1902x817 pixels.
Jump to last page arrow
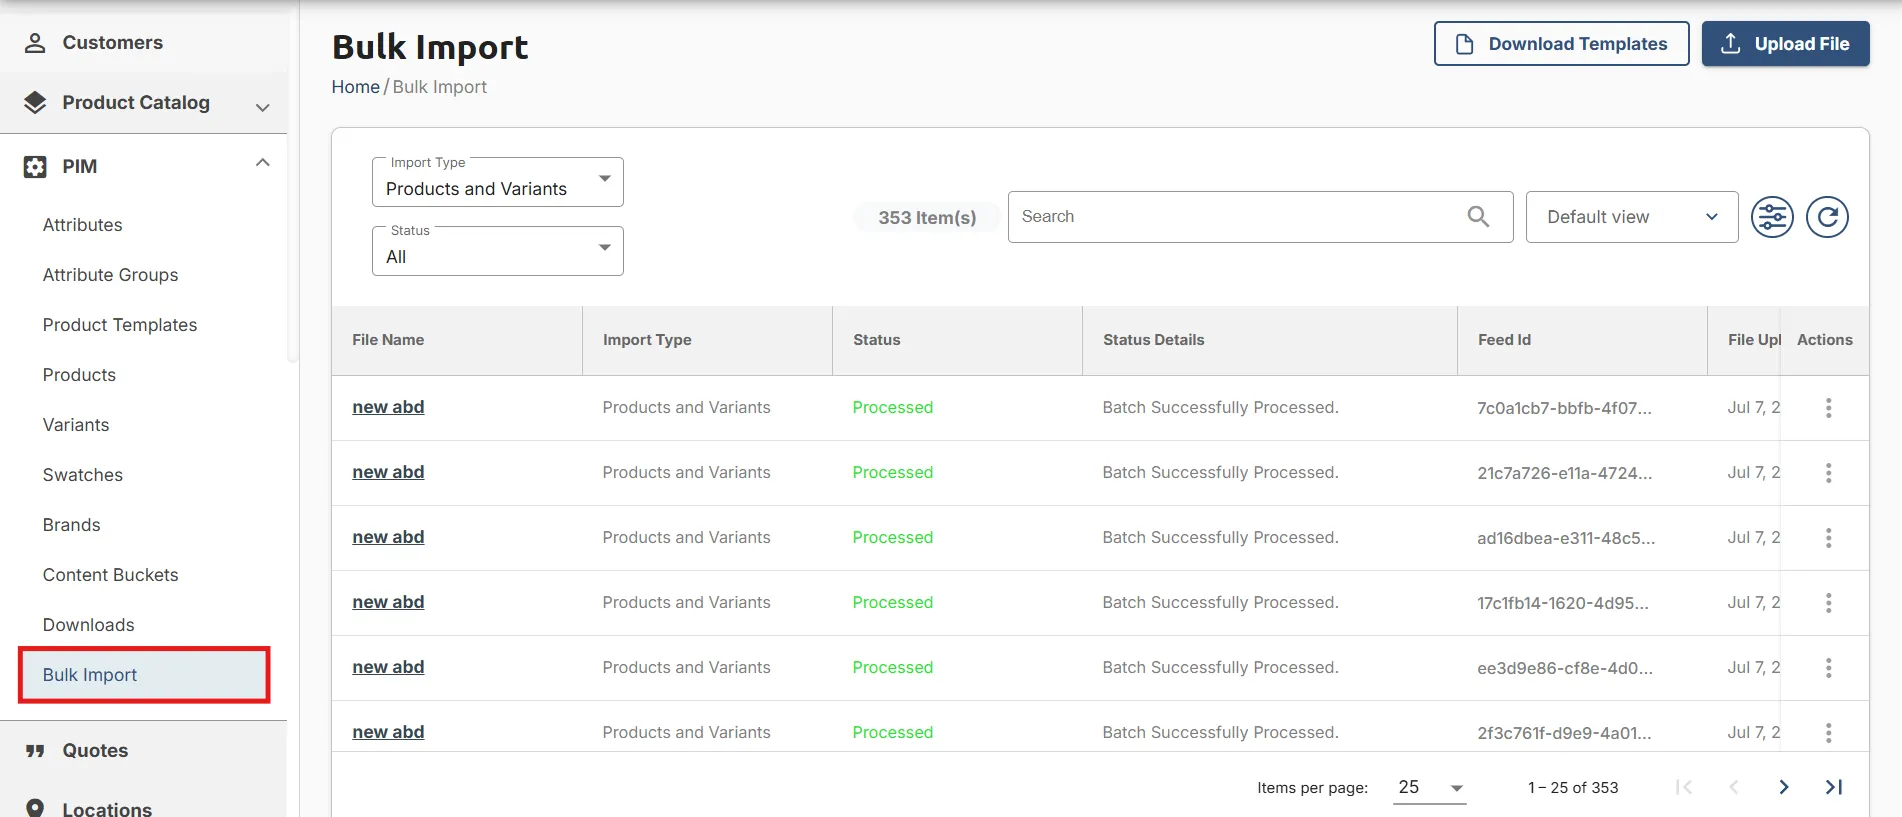click(x=1834, y=787)
